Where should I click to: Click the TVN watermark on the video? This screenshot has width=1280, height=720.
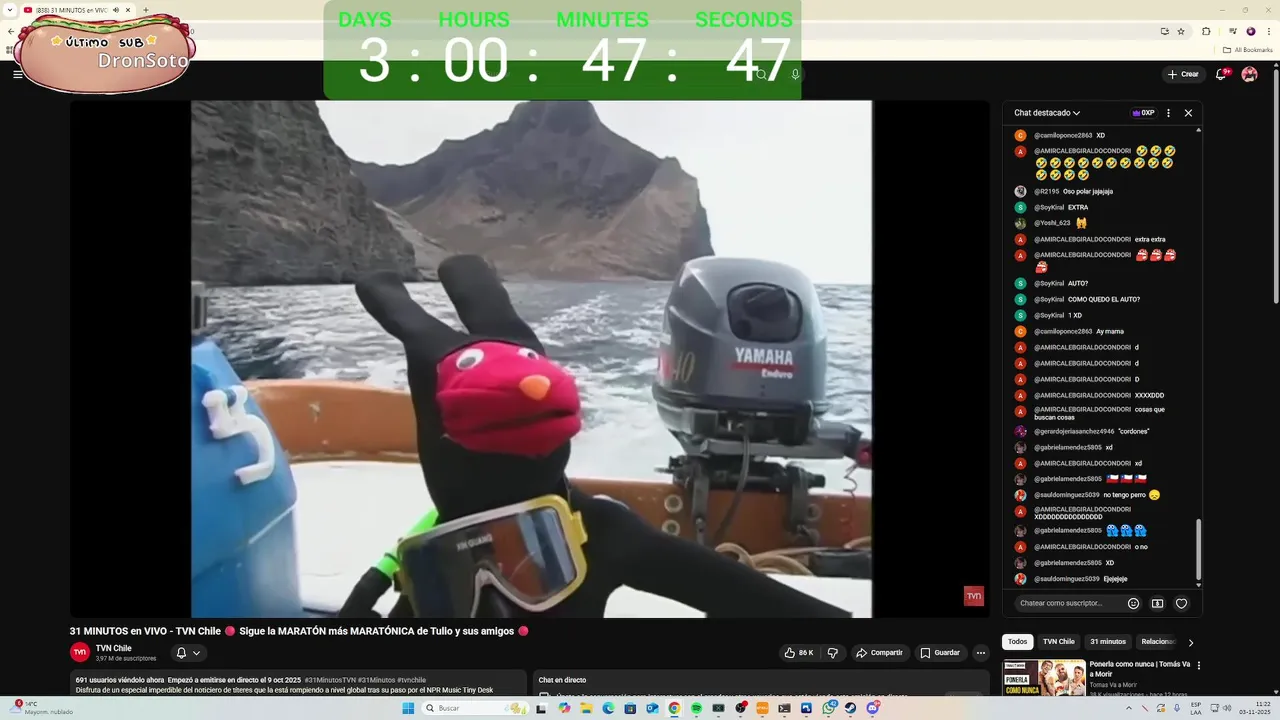click(974, 596)
